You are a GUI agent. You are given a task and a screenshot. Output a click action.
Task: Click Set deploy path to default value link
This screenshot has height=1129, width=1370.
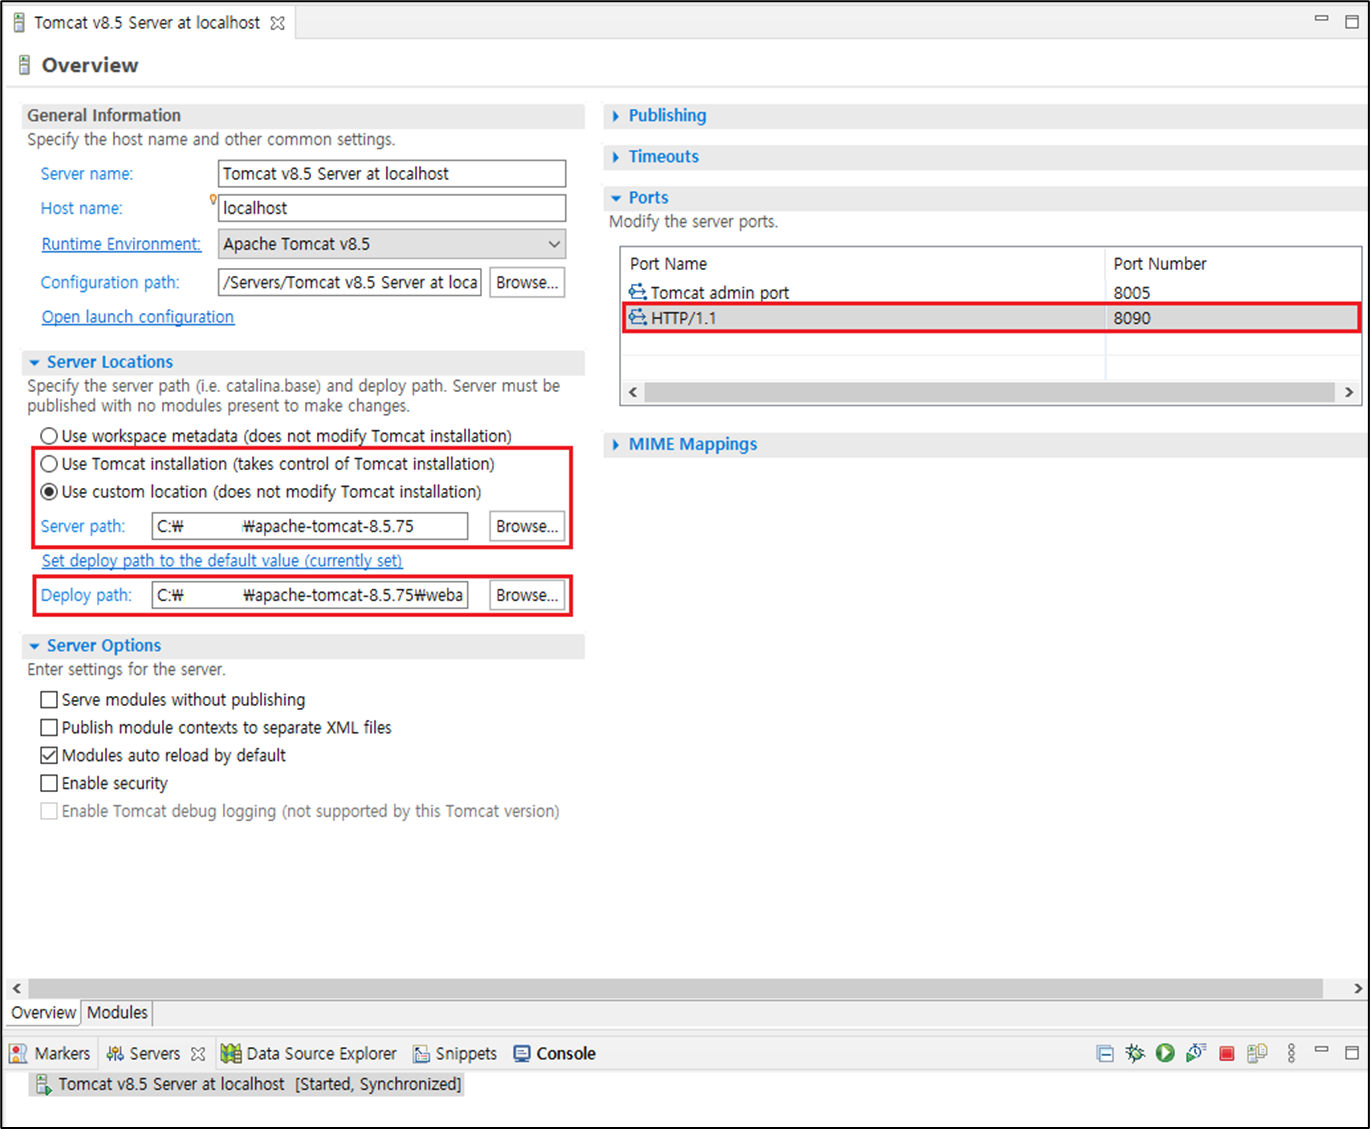(x=222, y=561)
